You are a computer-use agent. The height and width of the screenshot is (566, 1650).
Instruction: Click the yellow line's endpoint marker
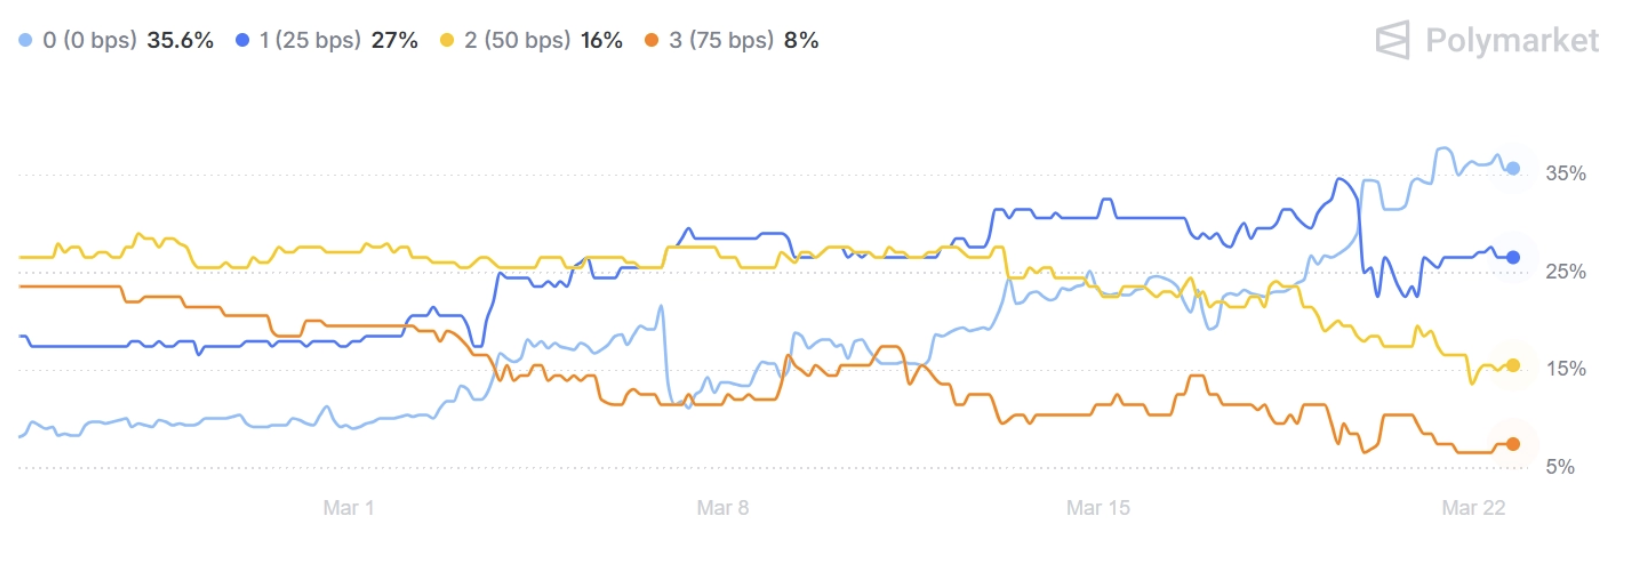(x=1513, y=366)
